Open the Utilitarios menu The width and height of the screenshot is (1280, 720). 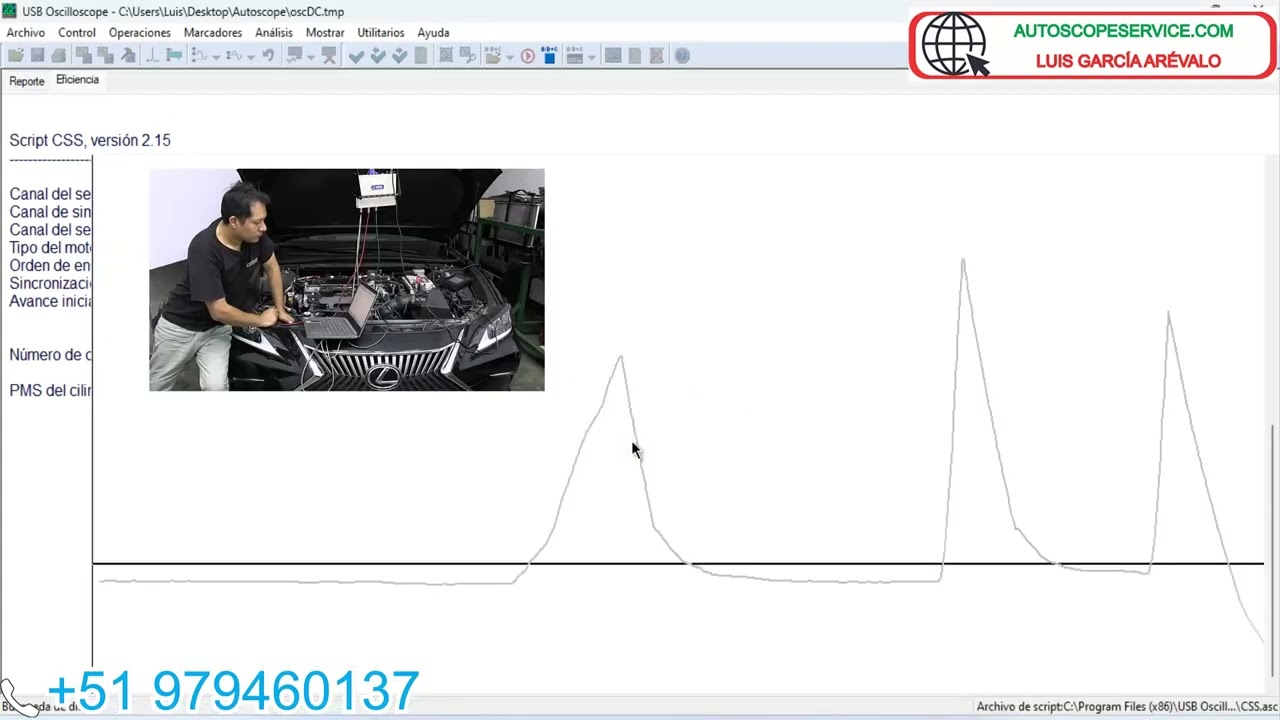[381, 33]
